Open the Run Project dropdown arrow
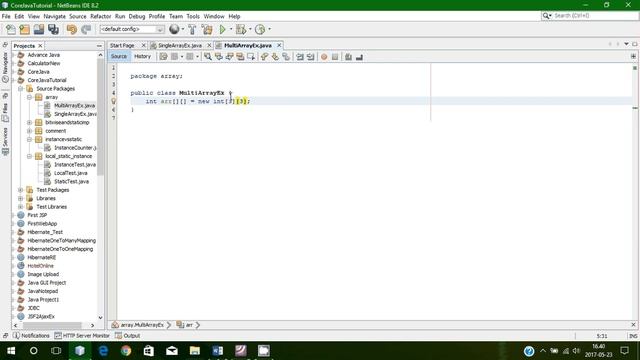Image resolution: width=640 pixels, height=360 pixels. pyautogui.click(x=231, y=29)
